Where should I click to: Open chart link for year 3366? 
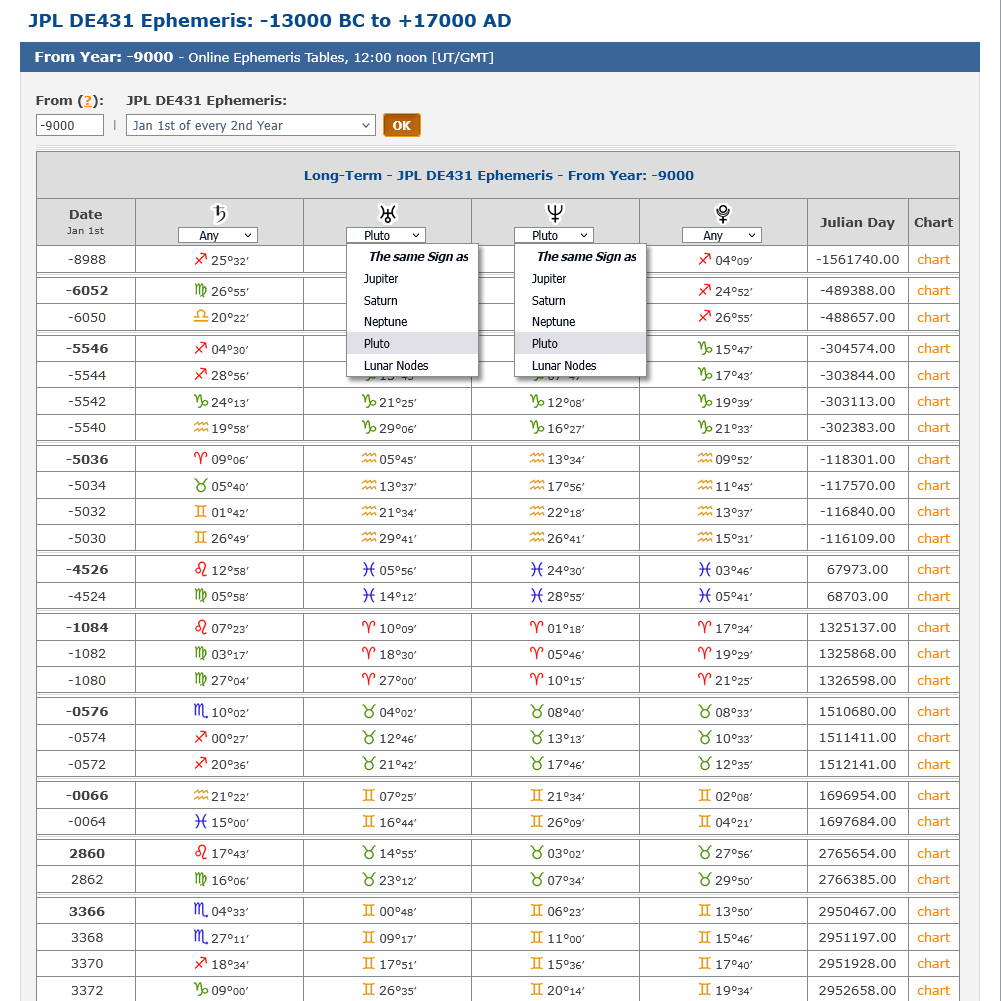point(933,912)
